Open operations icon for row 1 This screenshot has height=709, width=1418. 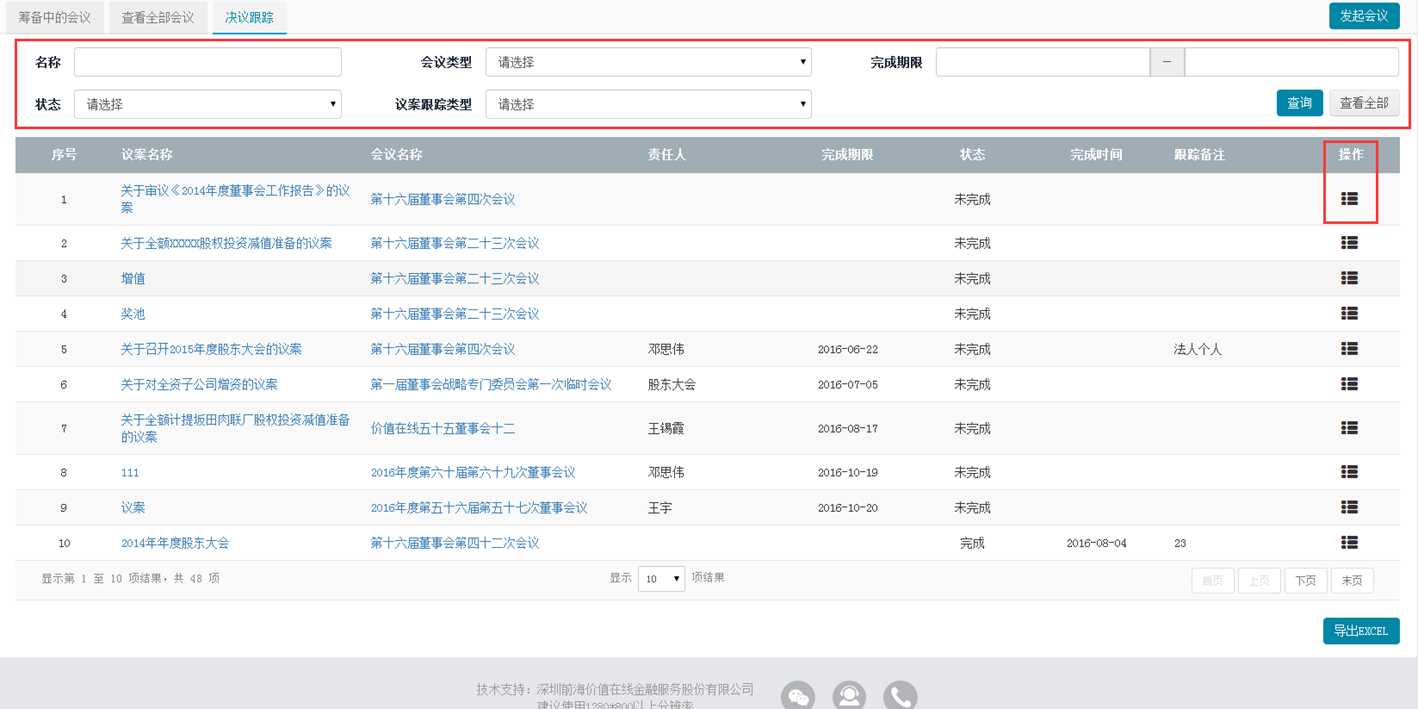click(x=1349, y=199)
